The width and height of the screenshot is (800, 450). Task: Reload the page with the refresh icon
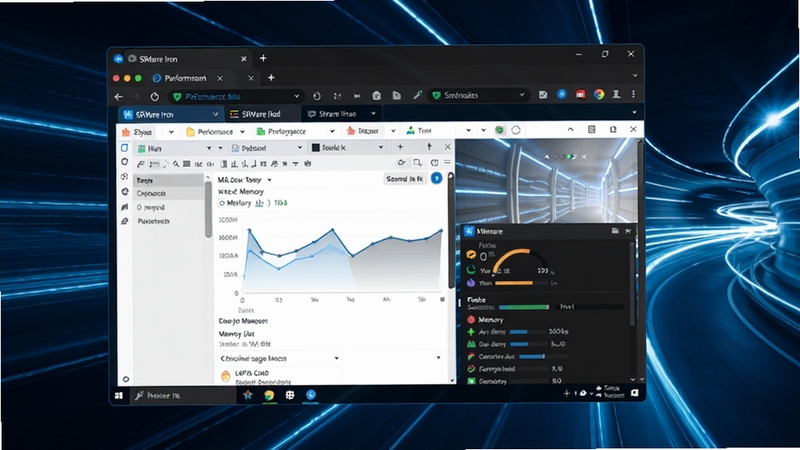pyautogui.click(x=155, y=96)
